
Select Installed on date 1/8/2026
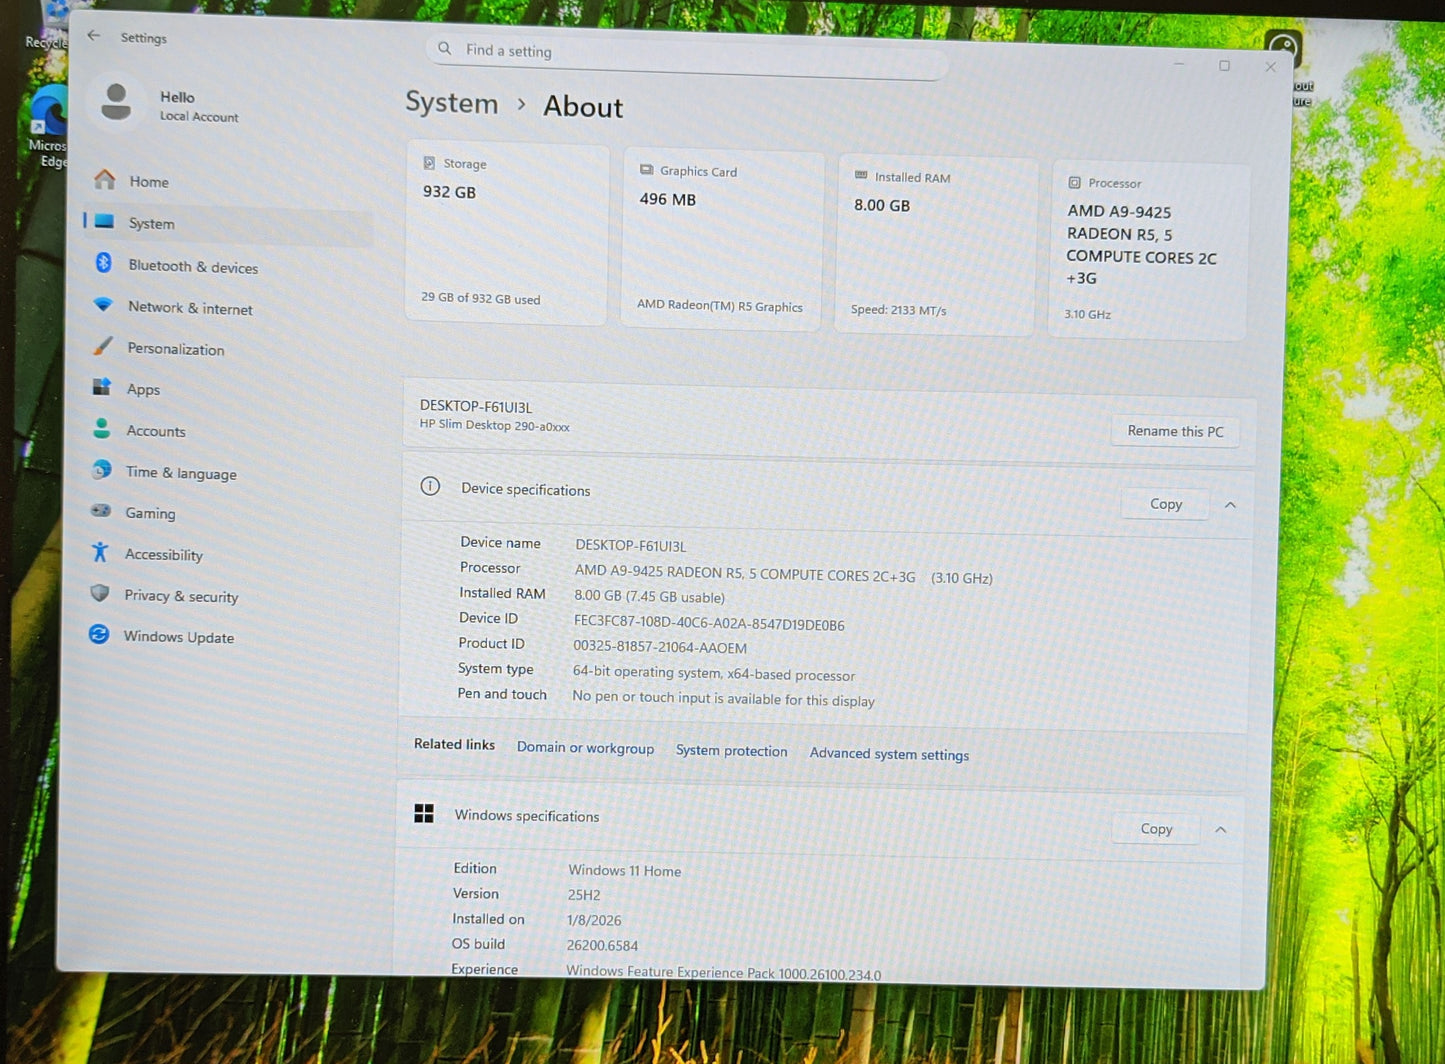(x=594, y=920)
